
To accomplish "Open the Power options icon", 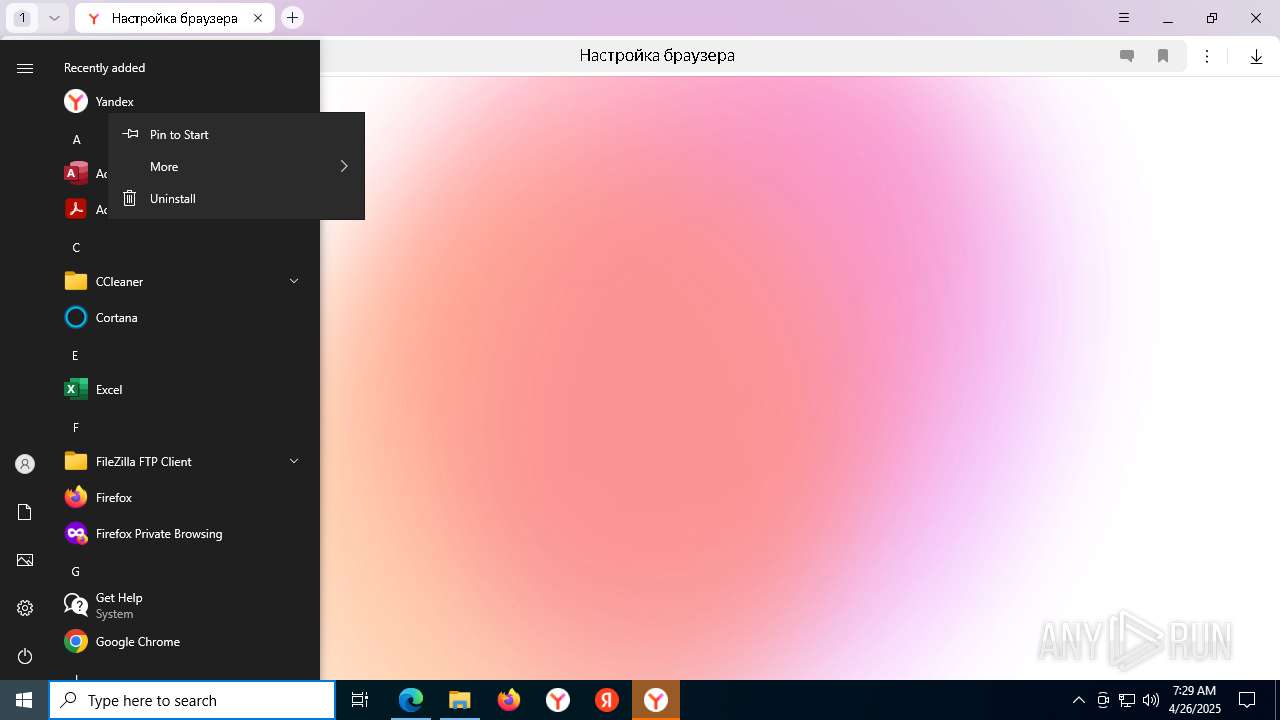I will click(25, 656).
